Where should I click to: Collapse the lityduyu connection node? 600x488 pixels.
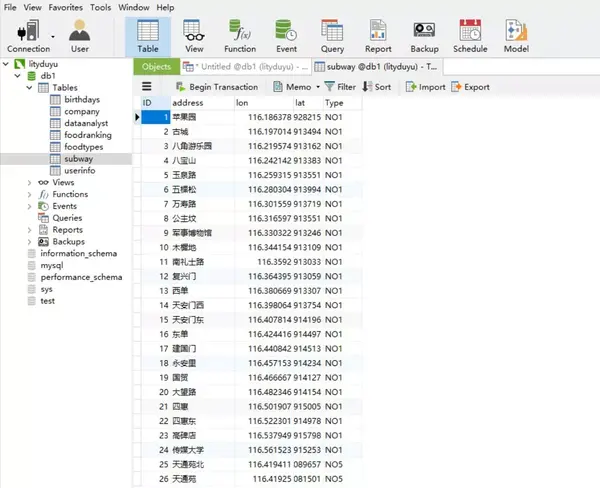click(6, 64)
